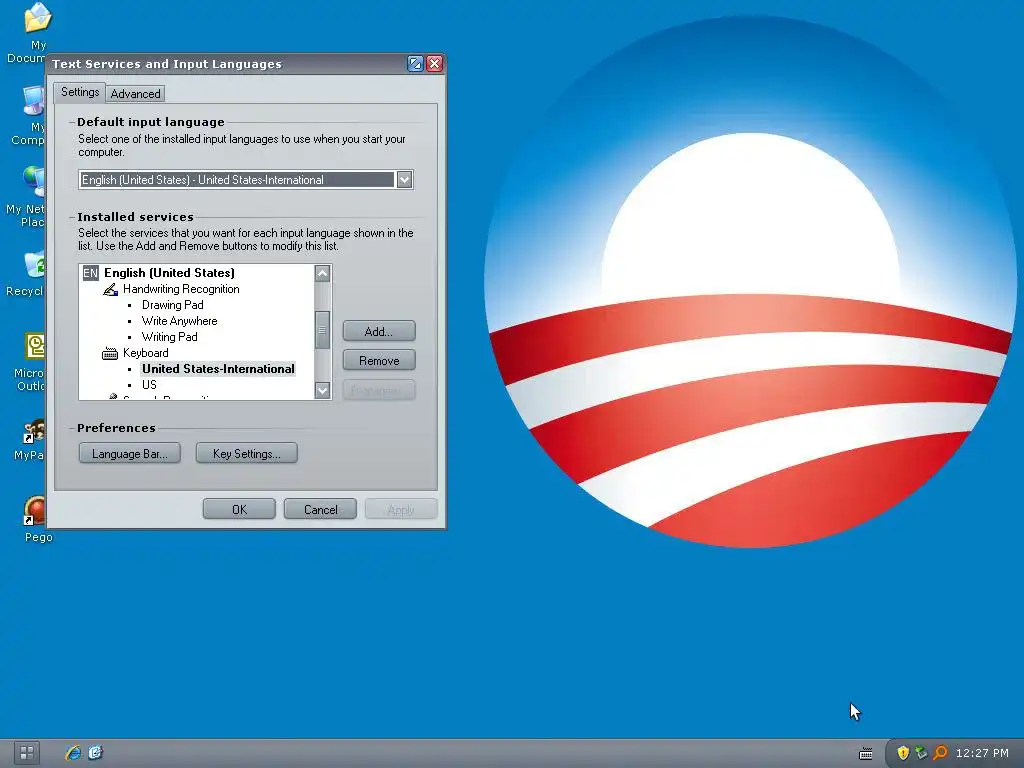
Task: Switch to the Advanced tab
Action: point(135,94)
